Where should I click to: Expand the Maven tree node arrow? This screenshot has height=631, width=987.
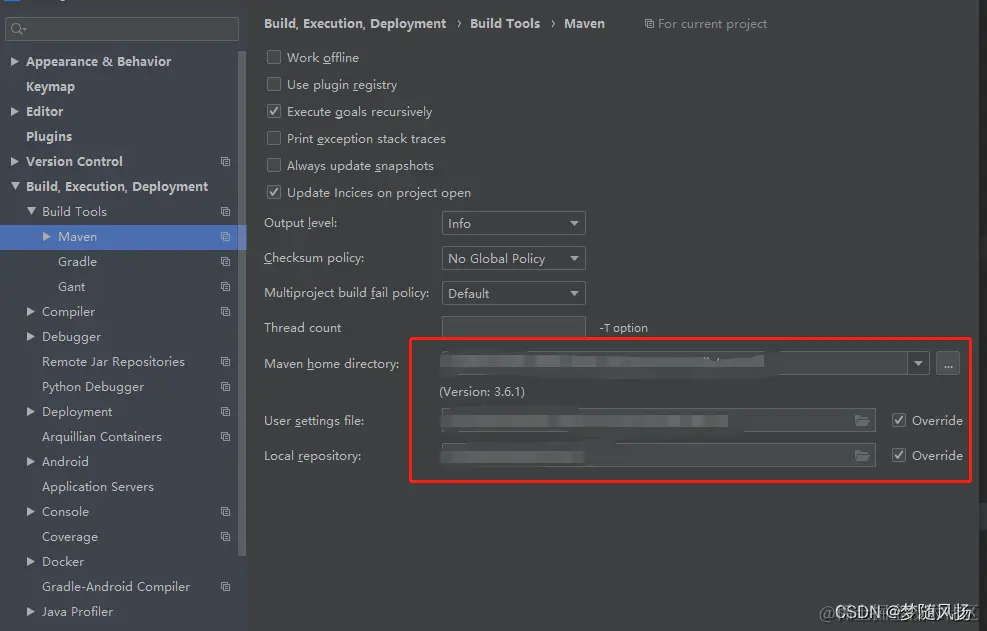coord(47,237)
